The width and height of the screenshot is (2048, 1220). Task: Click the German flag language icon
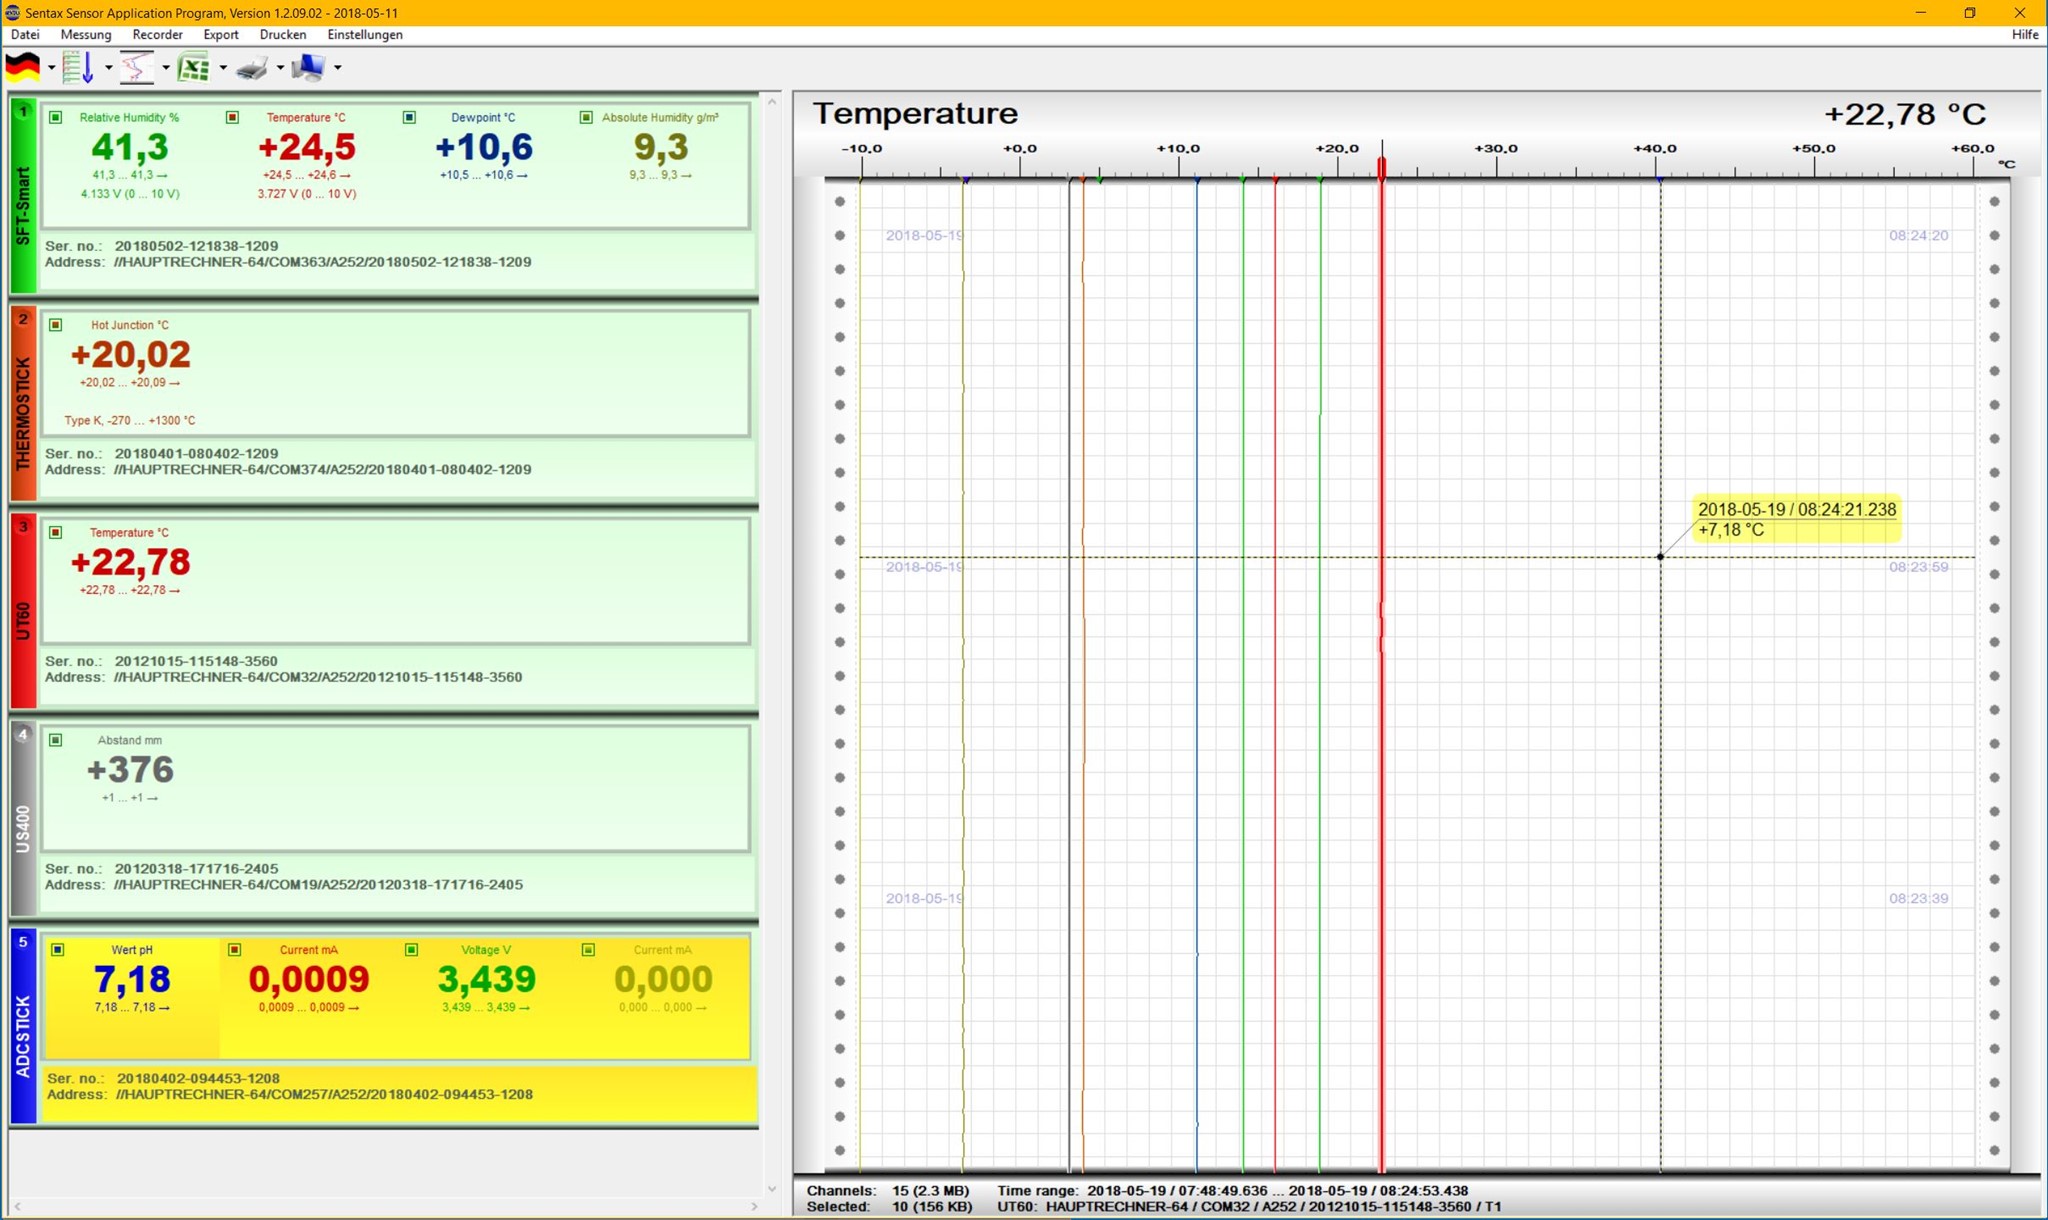coord(22,66)
